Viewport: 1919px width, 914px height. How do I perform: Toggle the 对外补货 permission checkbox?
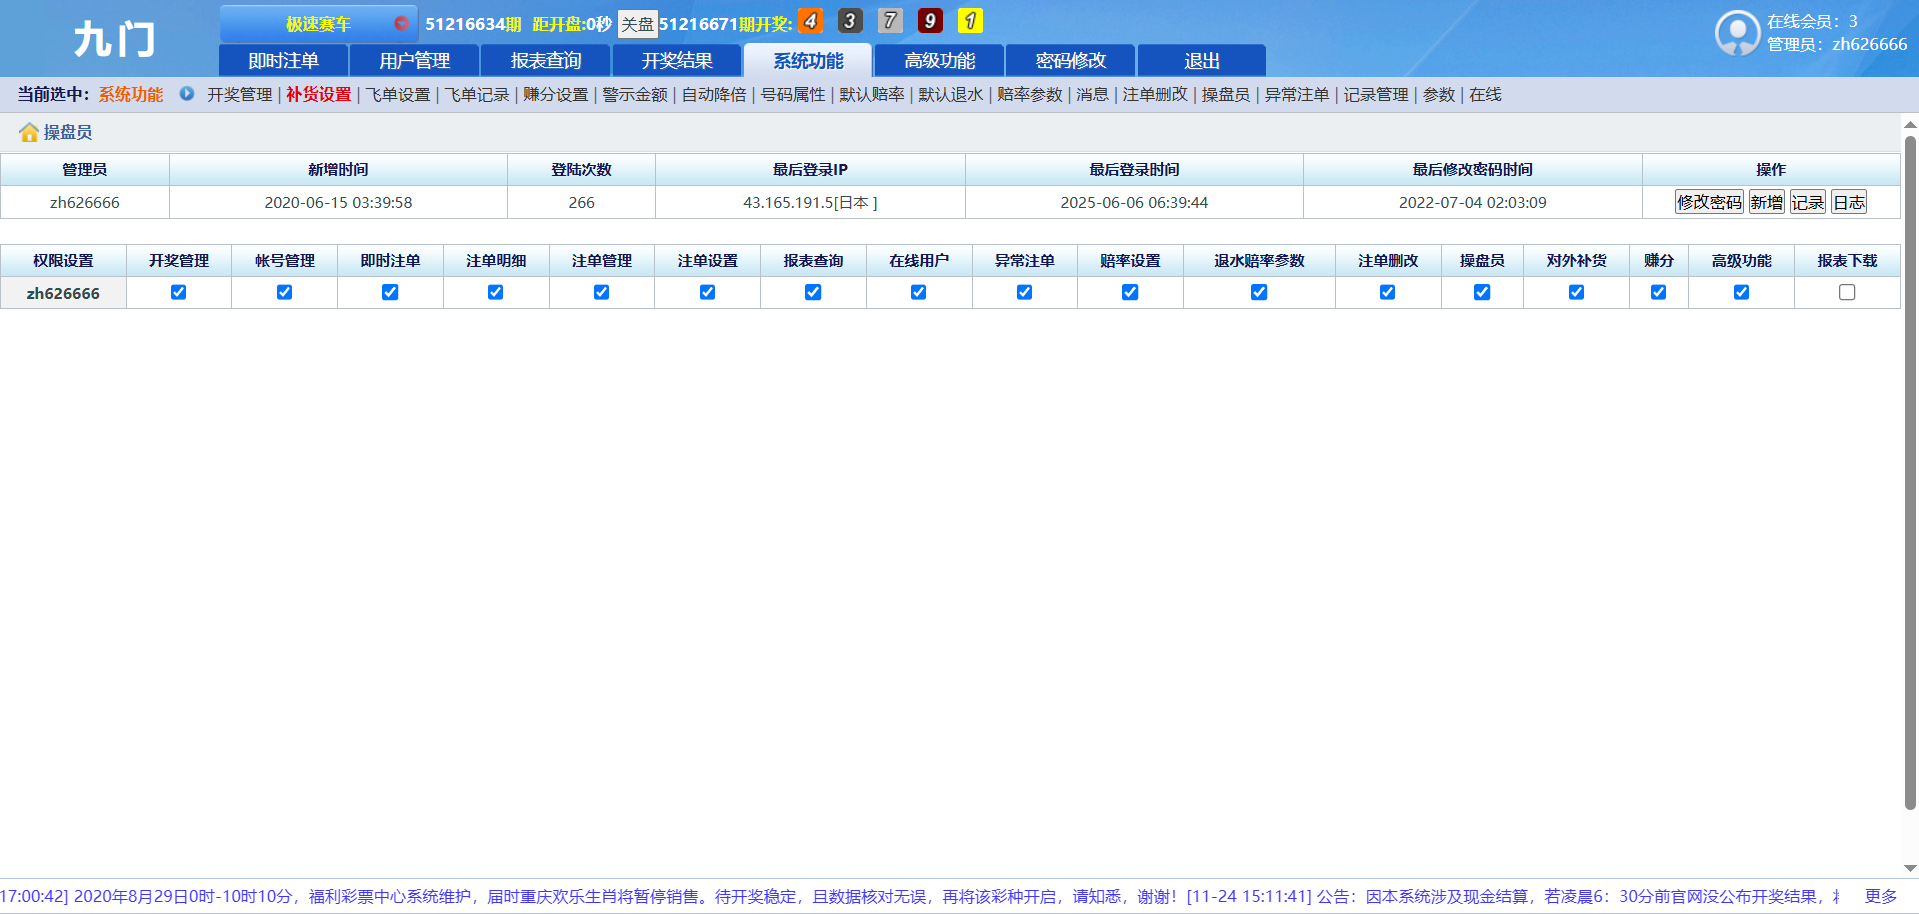[x=1576, y=292]
